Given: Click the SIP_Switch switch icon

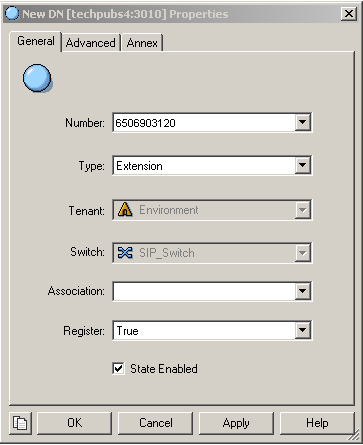Looking at the screenshot, I should coord(125,253).
